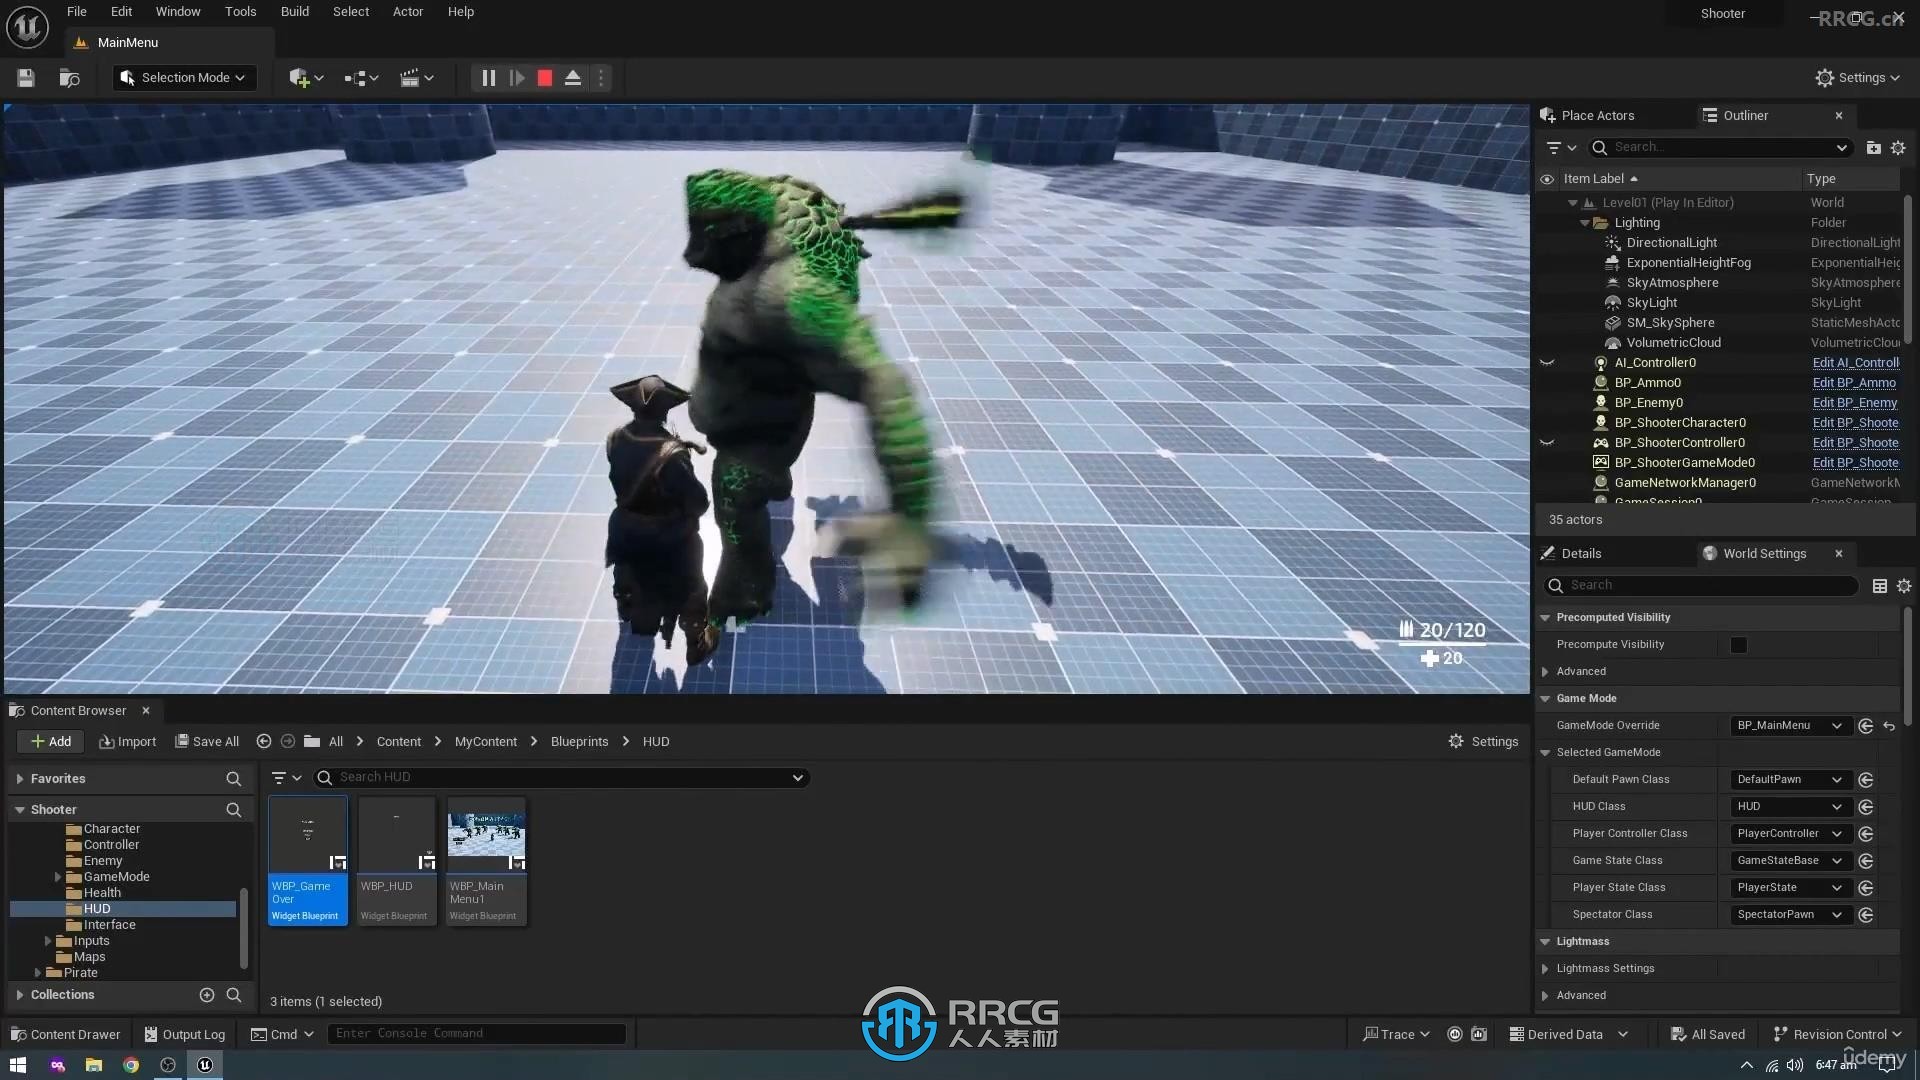The height and width of the screenshot is (1080, 1920).
Task: Select HUD Class dropdown in Selected GameMode
Action: pyautogui.click(x=1787, y=806)
